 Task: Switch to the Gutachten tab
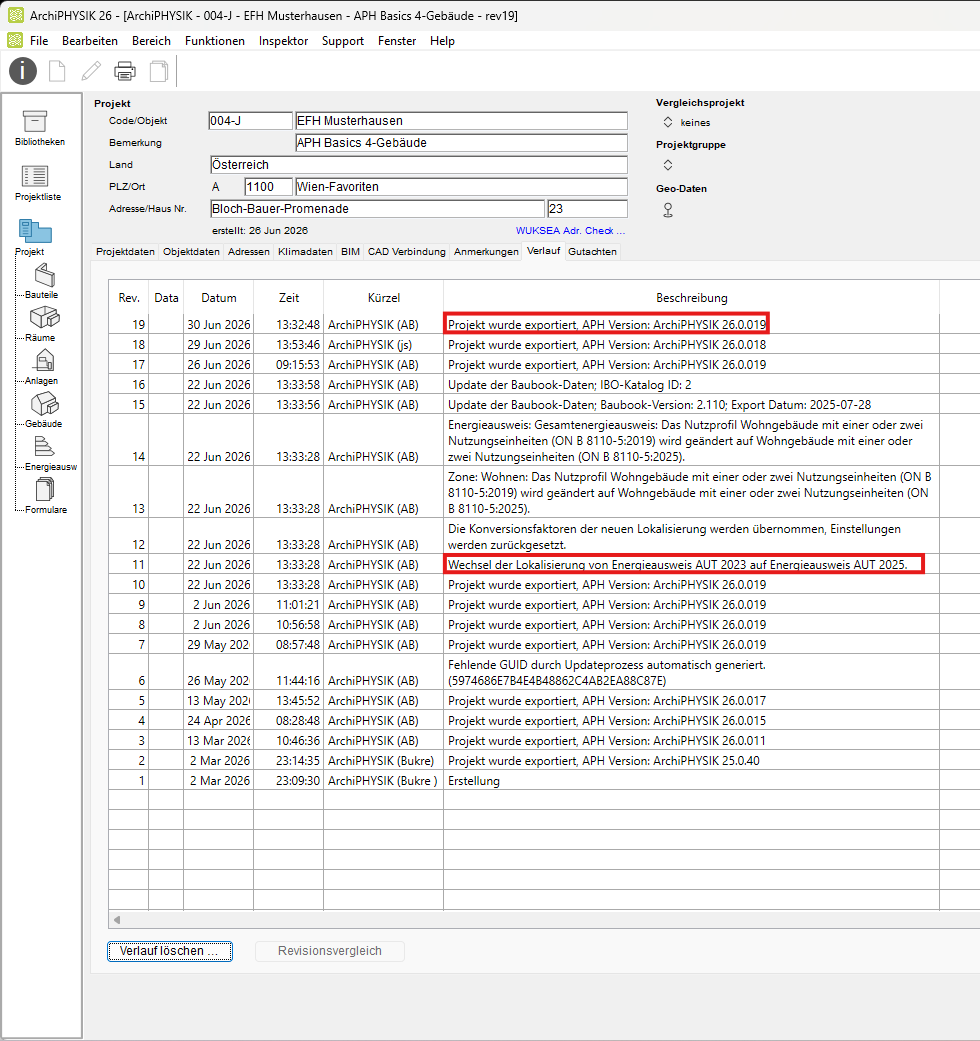[592, 252]
